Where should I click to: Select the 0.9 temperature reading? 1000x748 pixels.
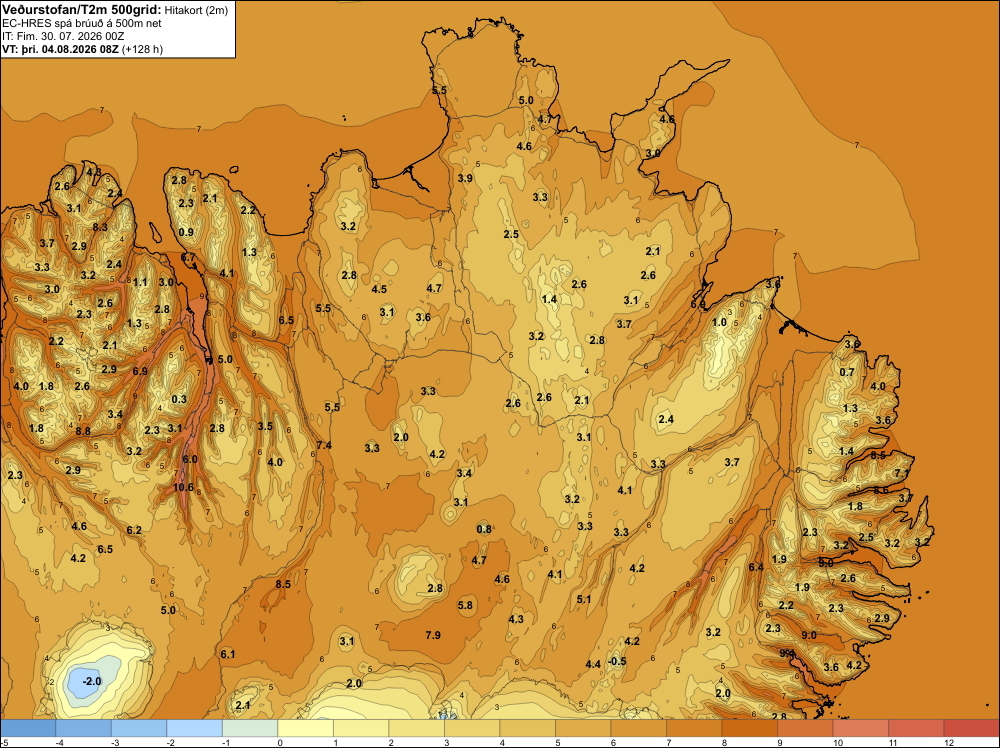(186, 232)
